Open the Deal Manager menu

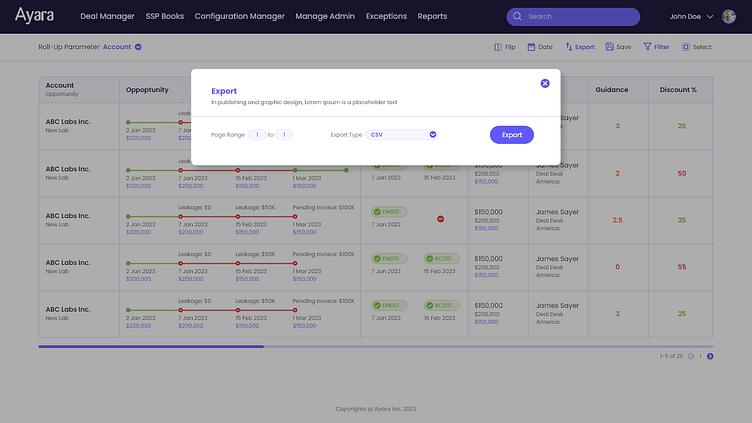coord(107,16)
